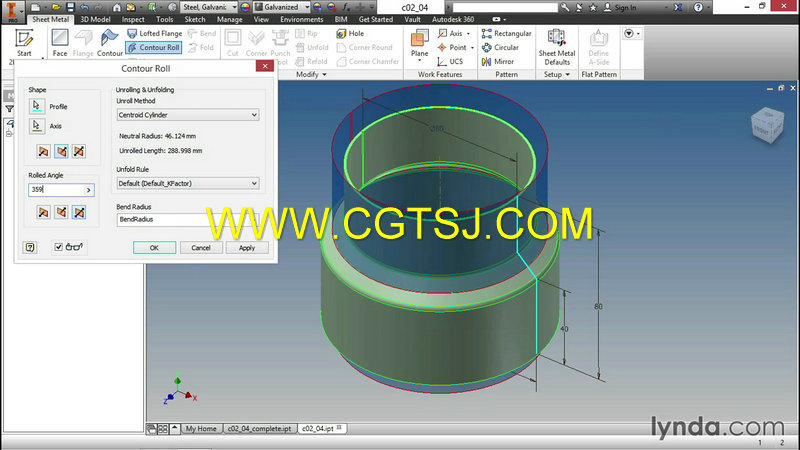The width and height of the screenshot is (800, 450).
Task: Open the dialog help button
Action: tap(30, 247)
